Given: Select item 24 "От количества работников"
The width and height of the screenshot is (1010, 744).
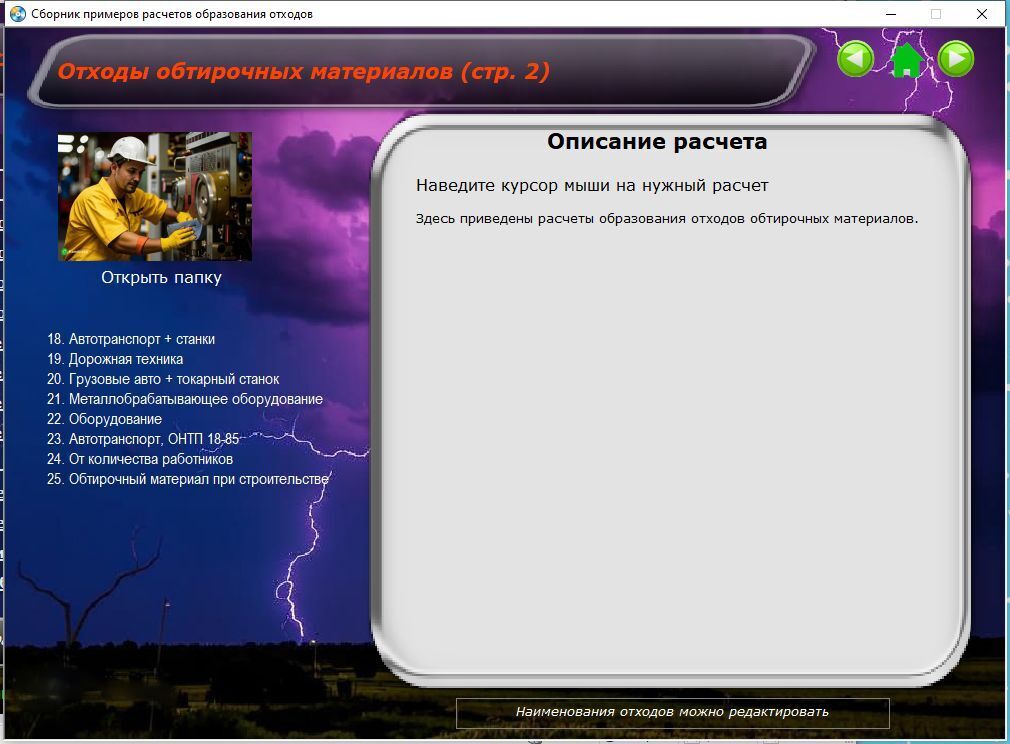Looking at the screenshot, I should tap(140, 459).
